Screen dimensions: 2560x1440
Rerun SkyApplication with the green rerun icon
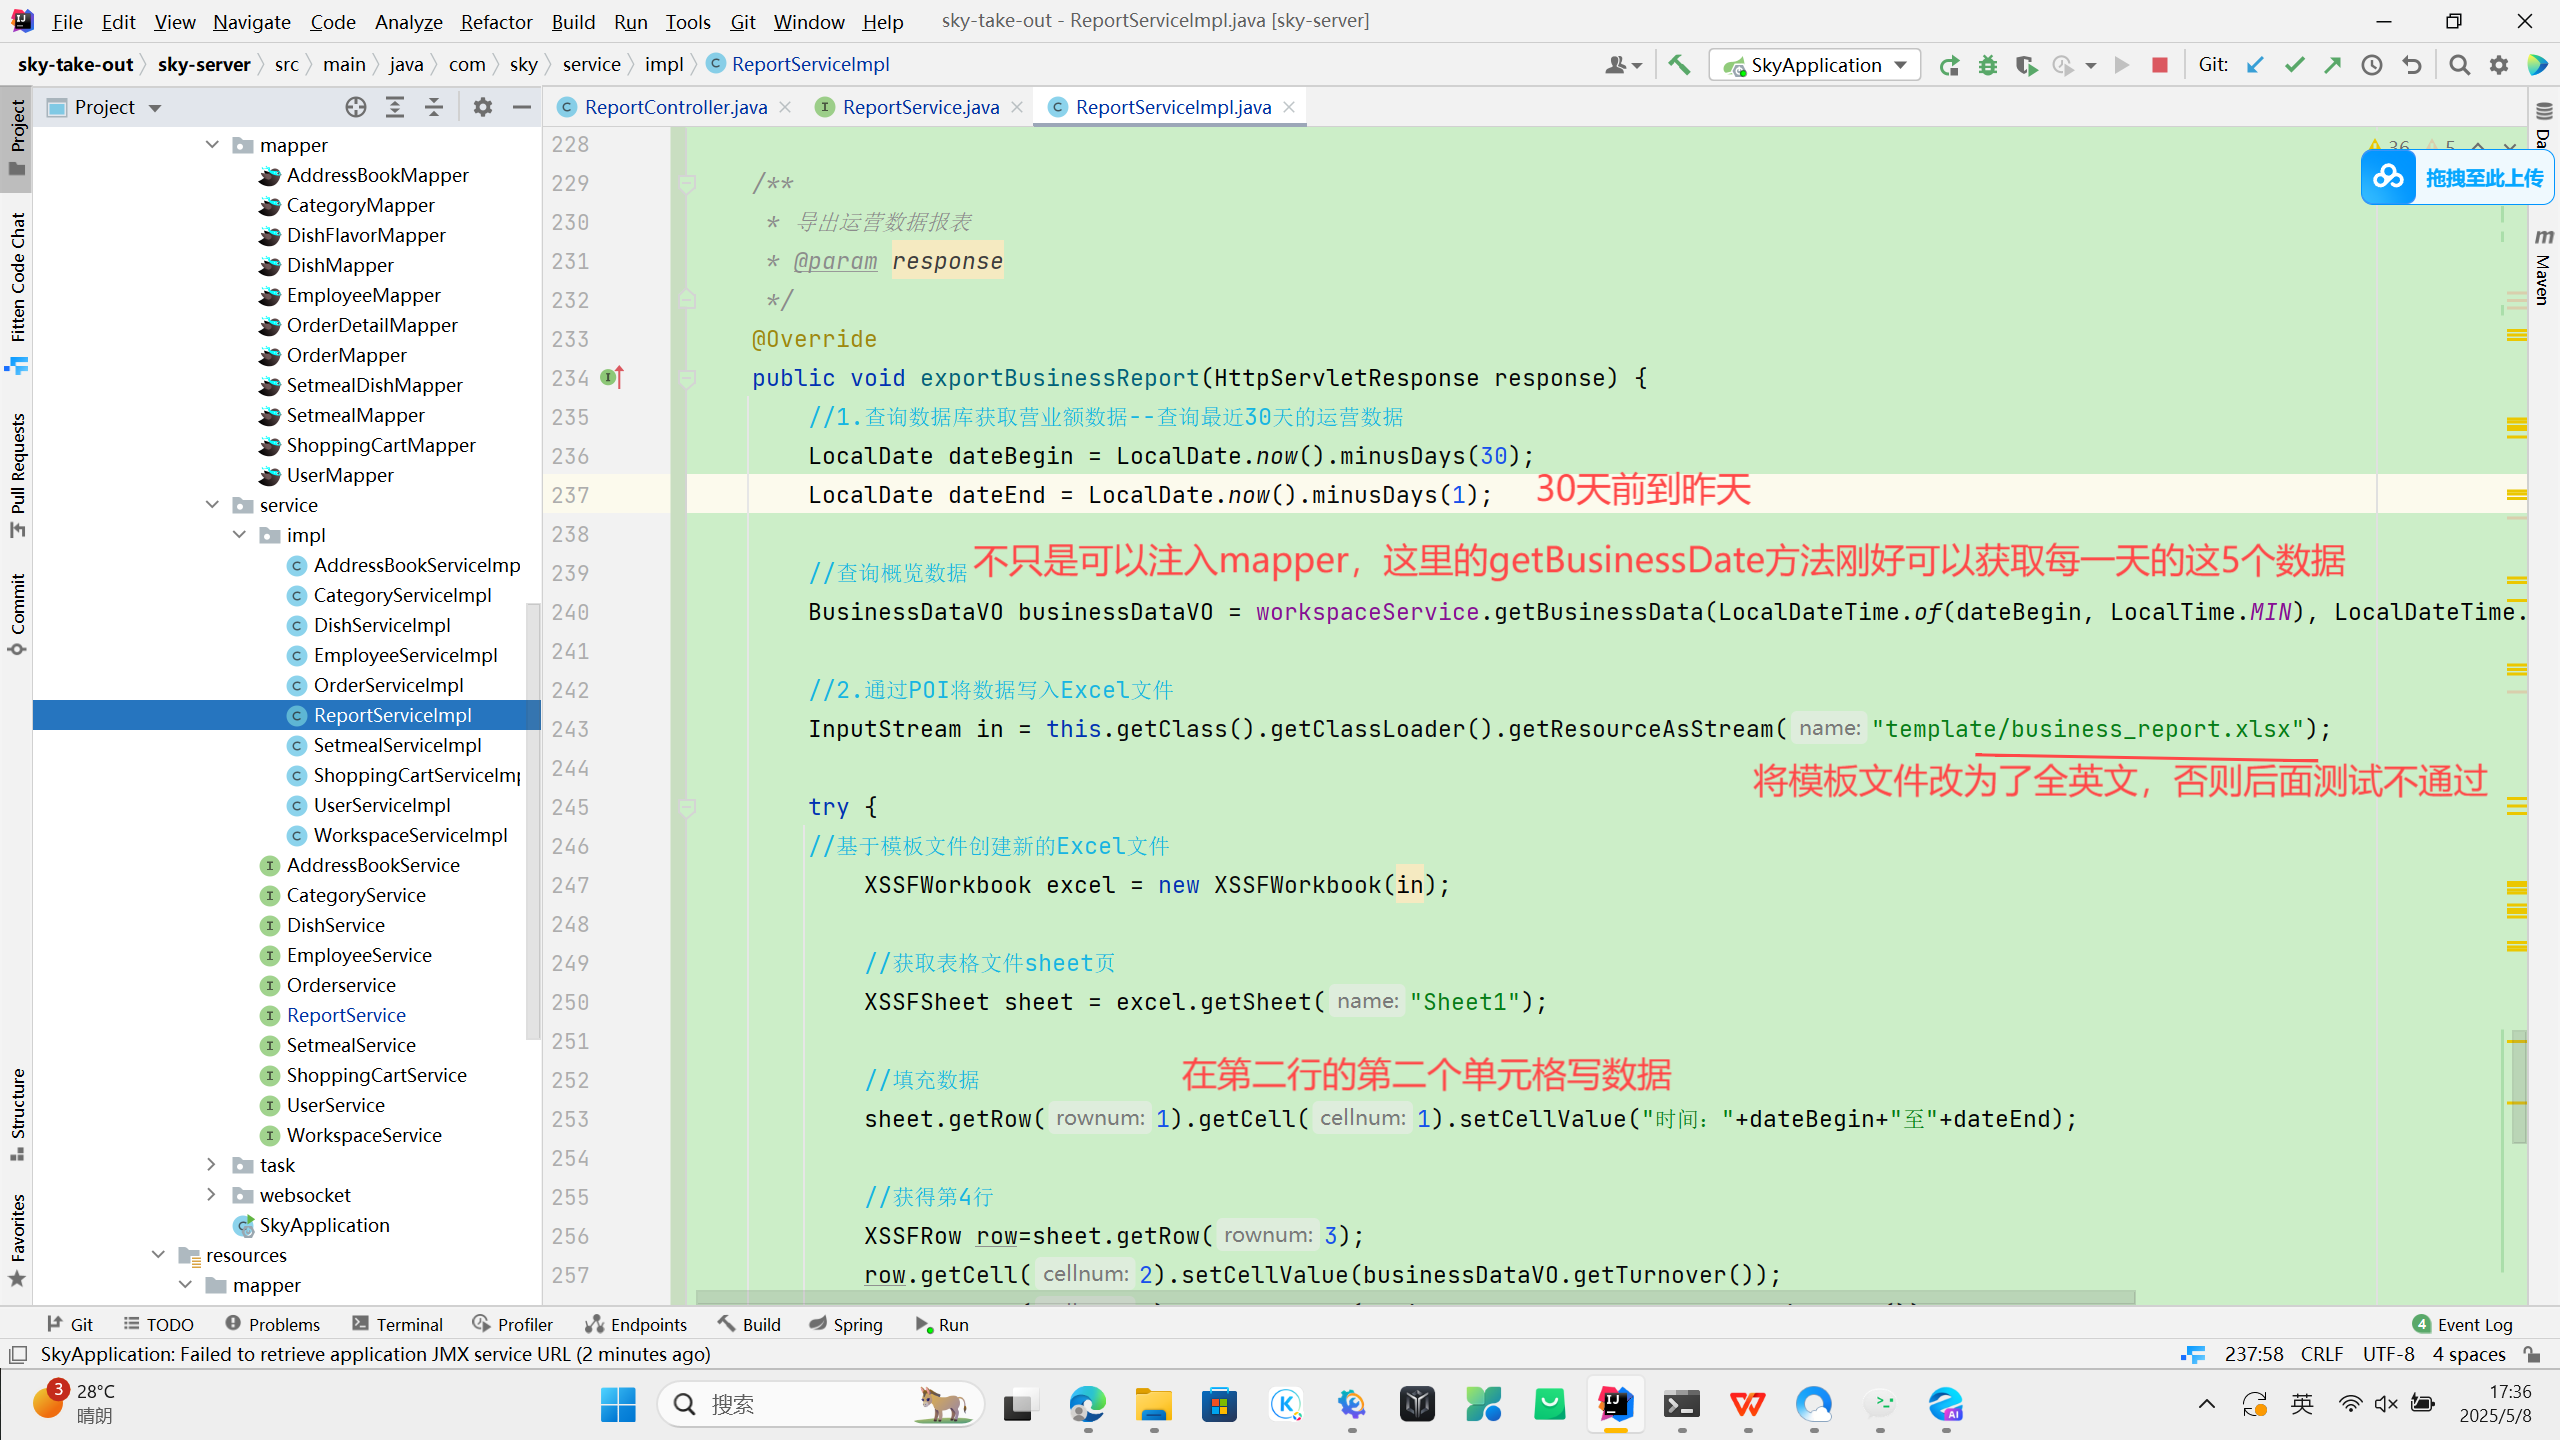pos(1949,65)
